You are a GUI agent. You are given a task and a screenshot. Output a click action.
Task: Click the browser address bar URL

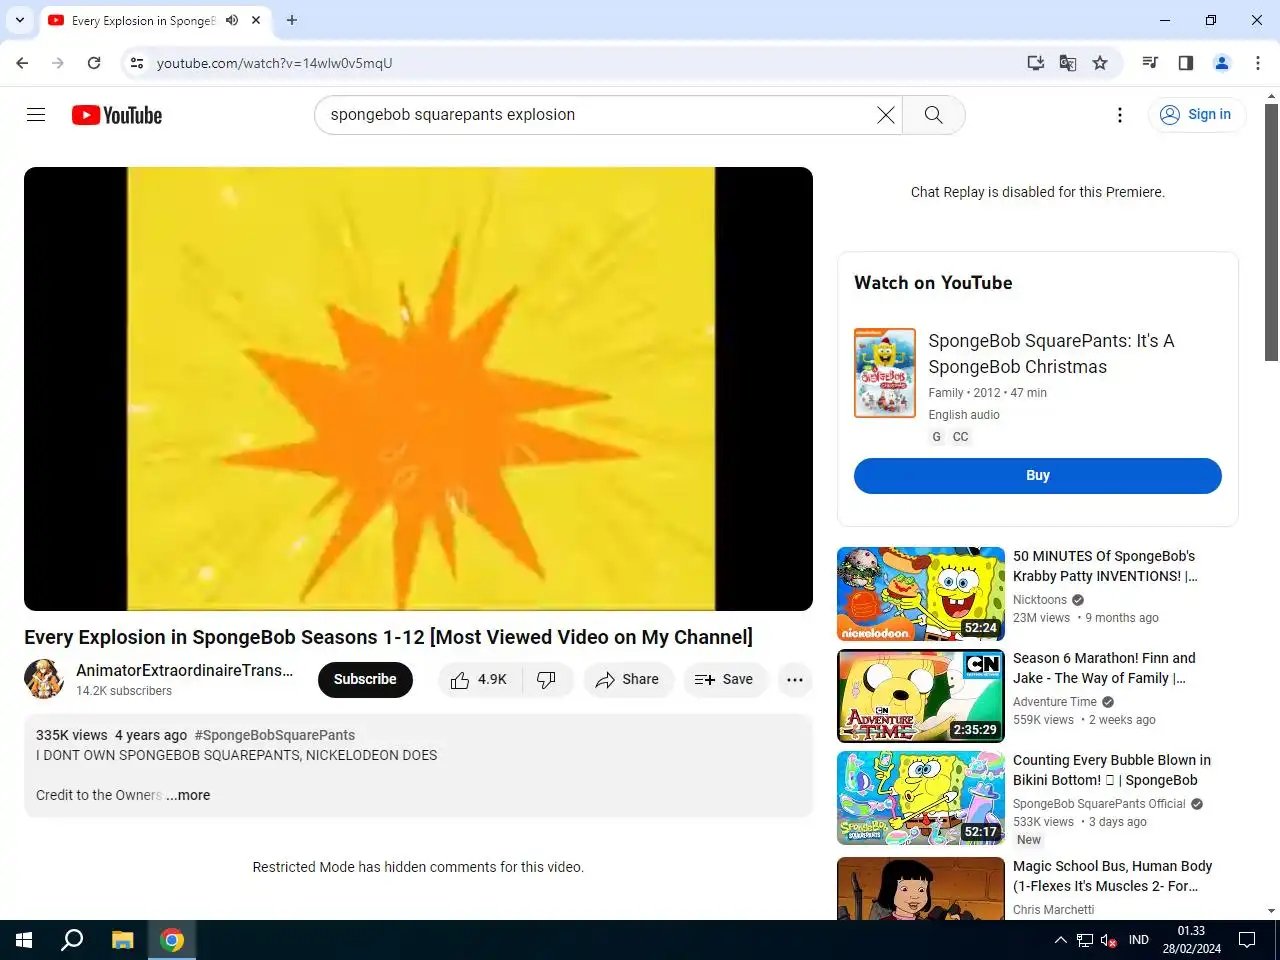(274, 63)
